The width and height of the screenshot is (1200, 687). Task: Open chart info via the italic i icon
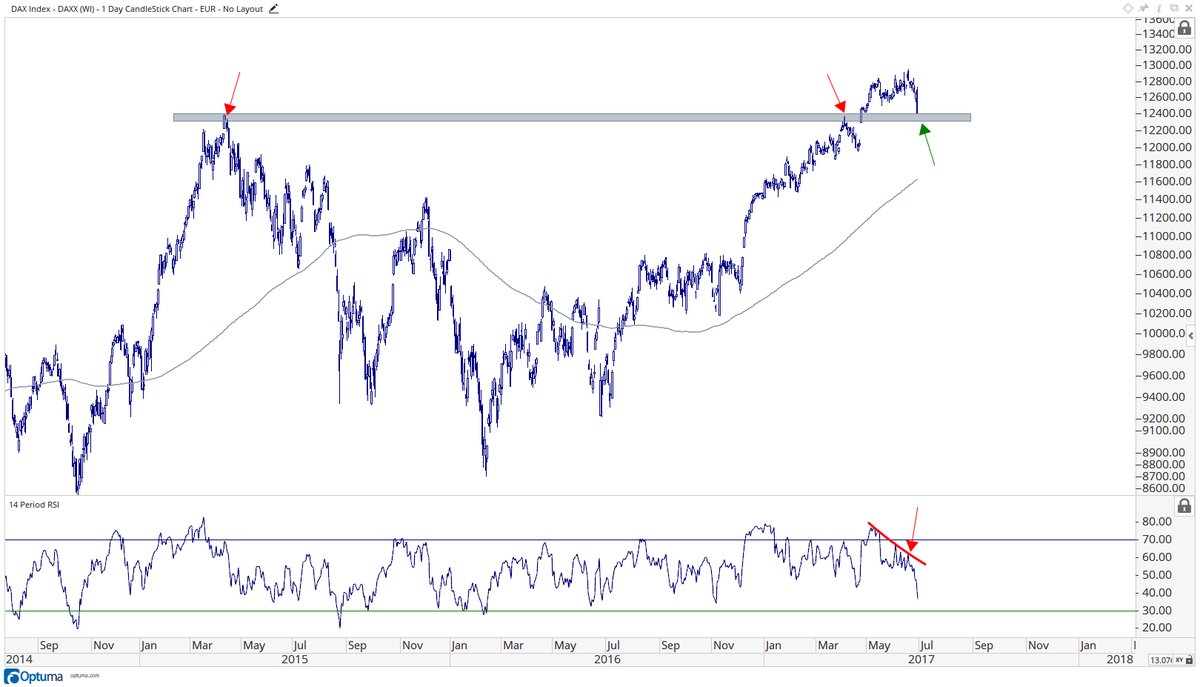[1159, 8]
